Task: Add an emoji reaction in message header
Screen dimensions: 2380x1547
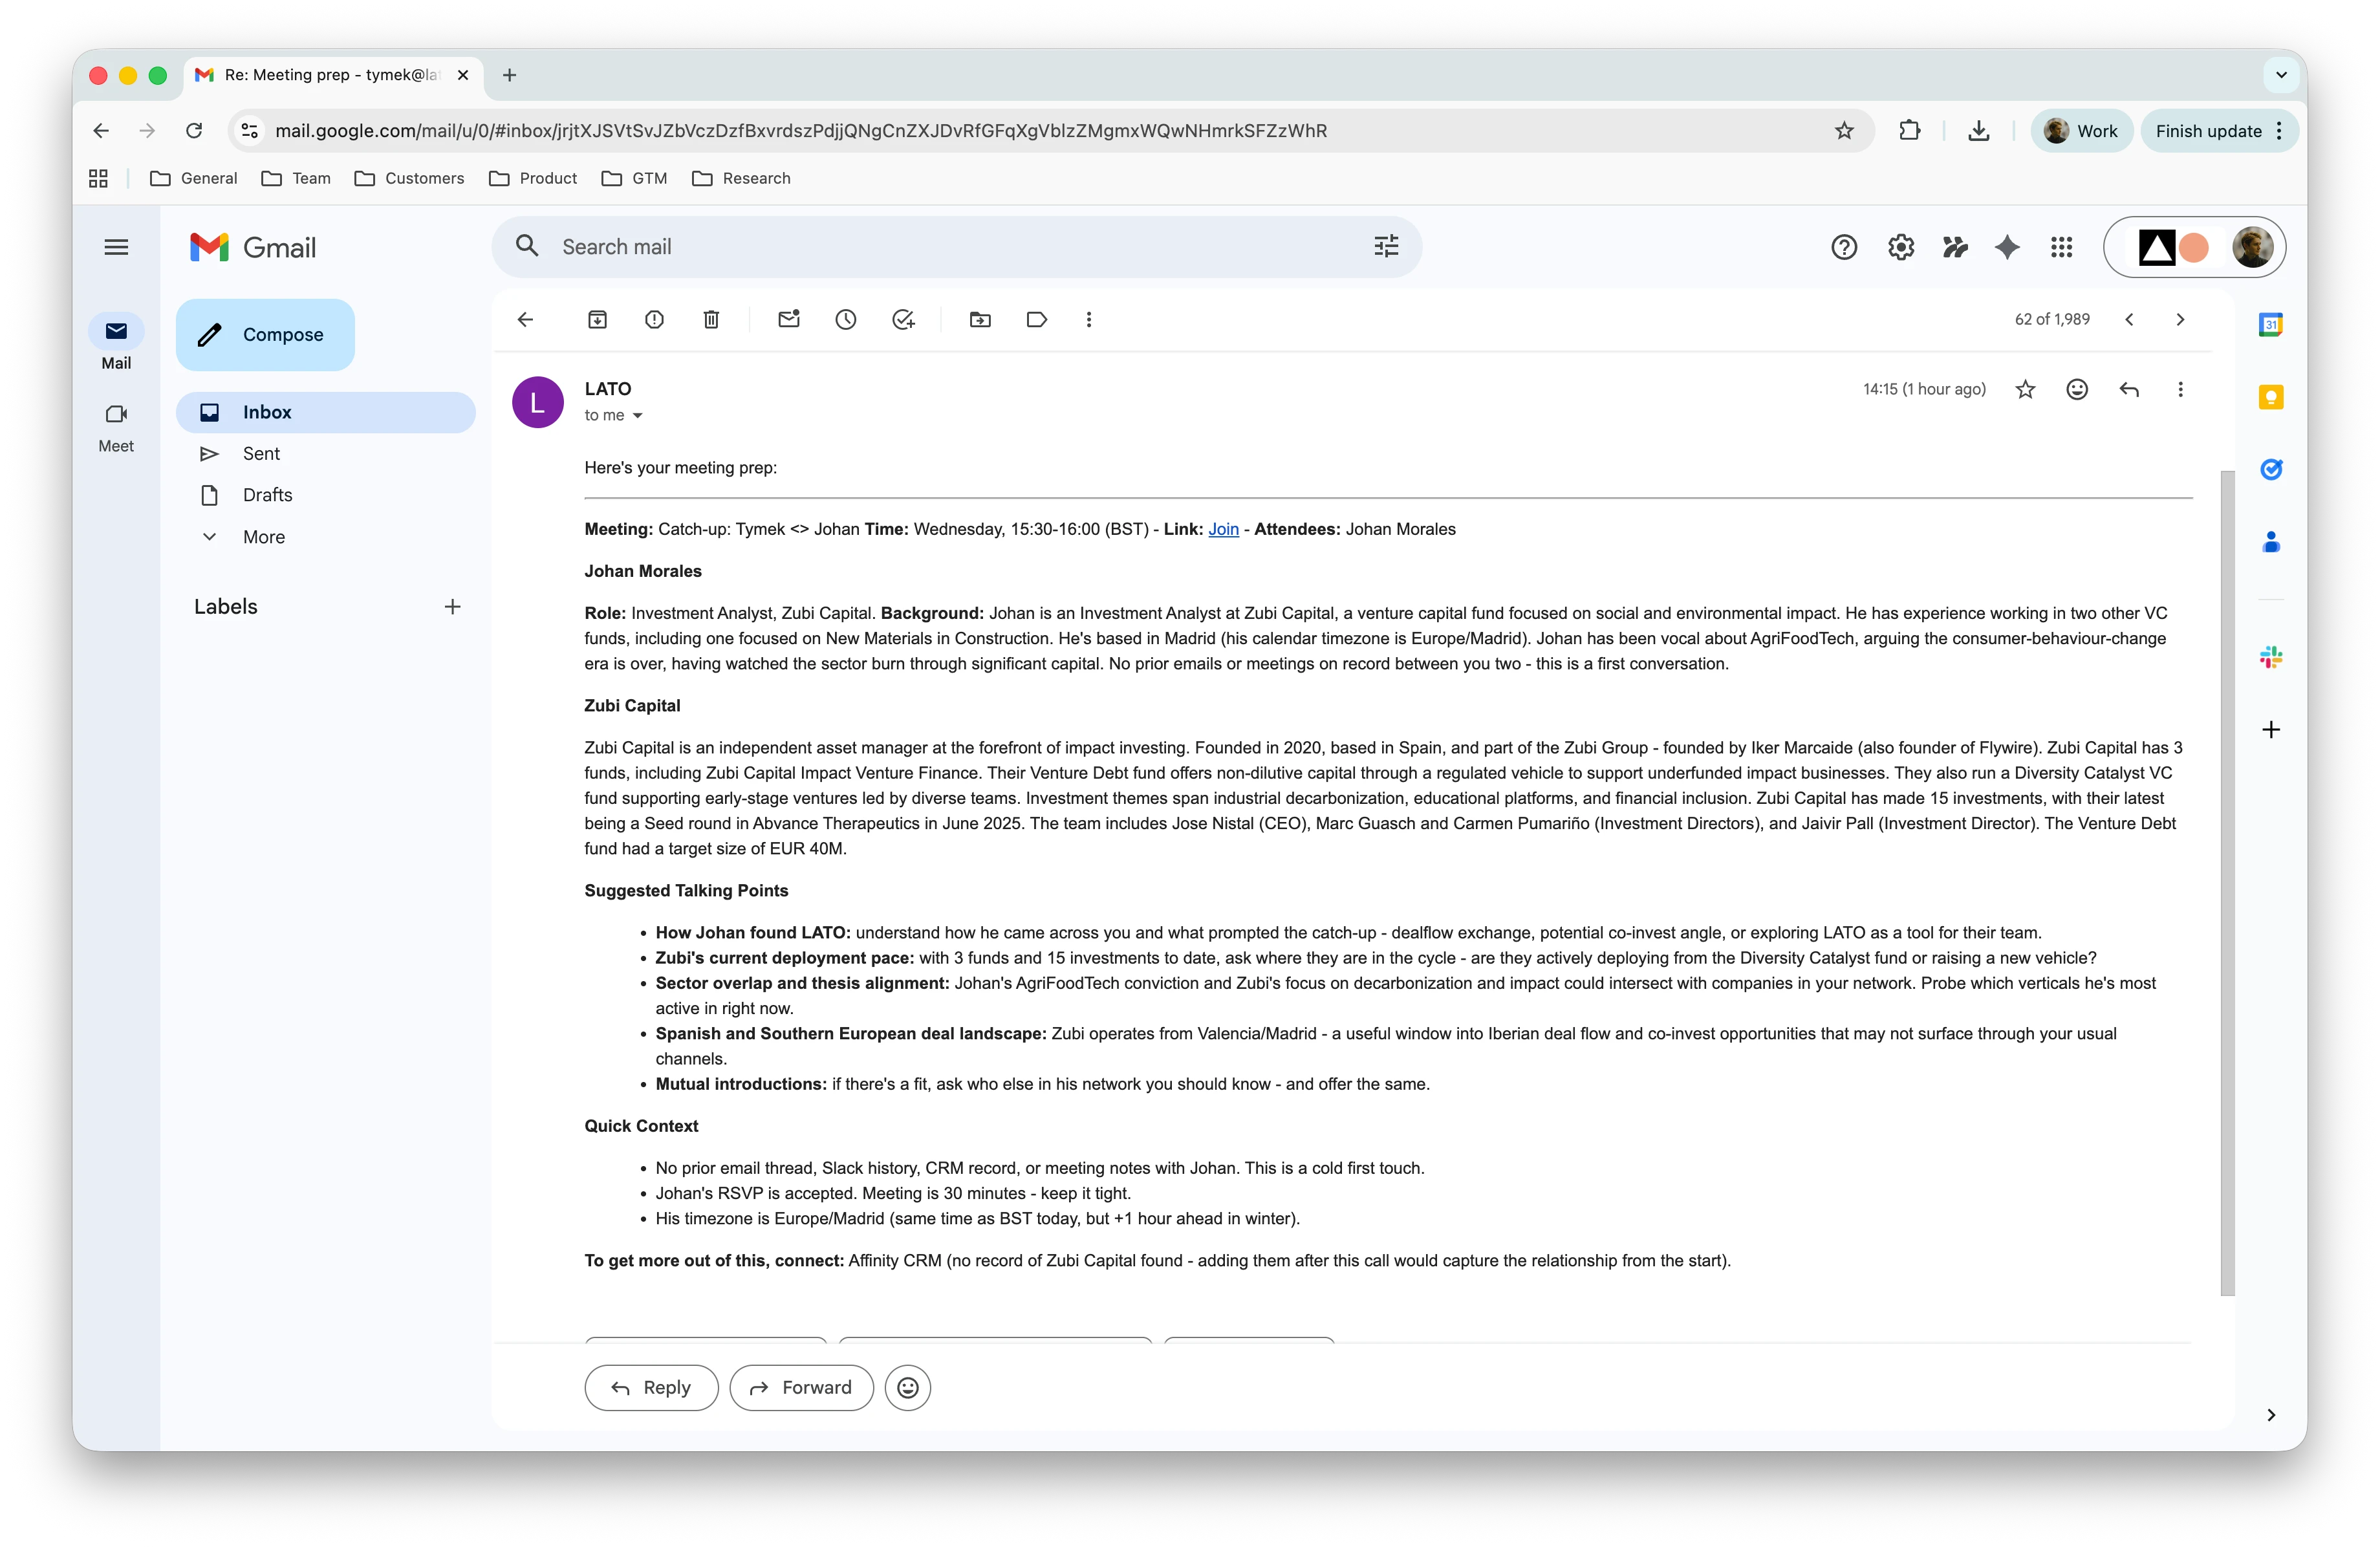Action: [2077, 389]
